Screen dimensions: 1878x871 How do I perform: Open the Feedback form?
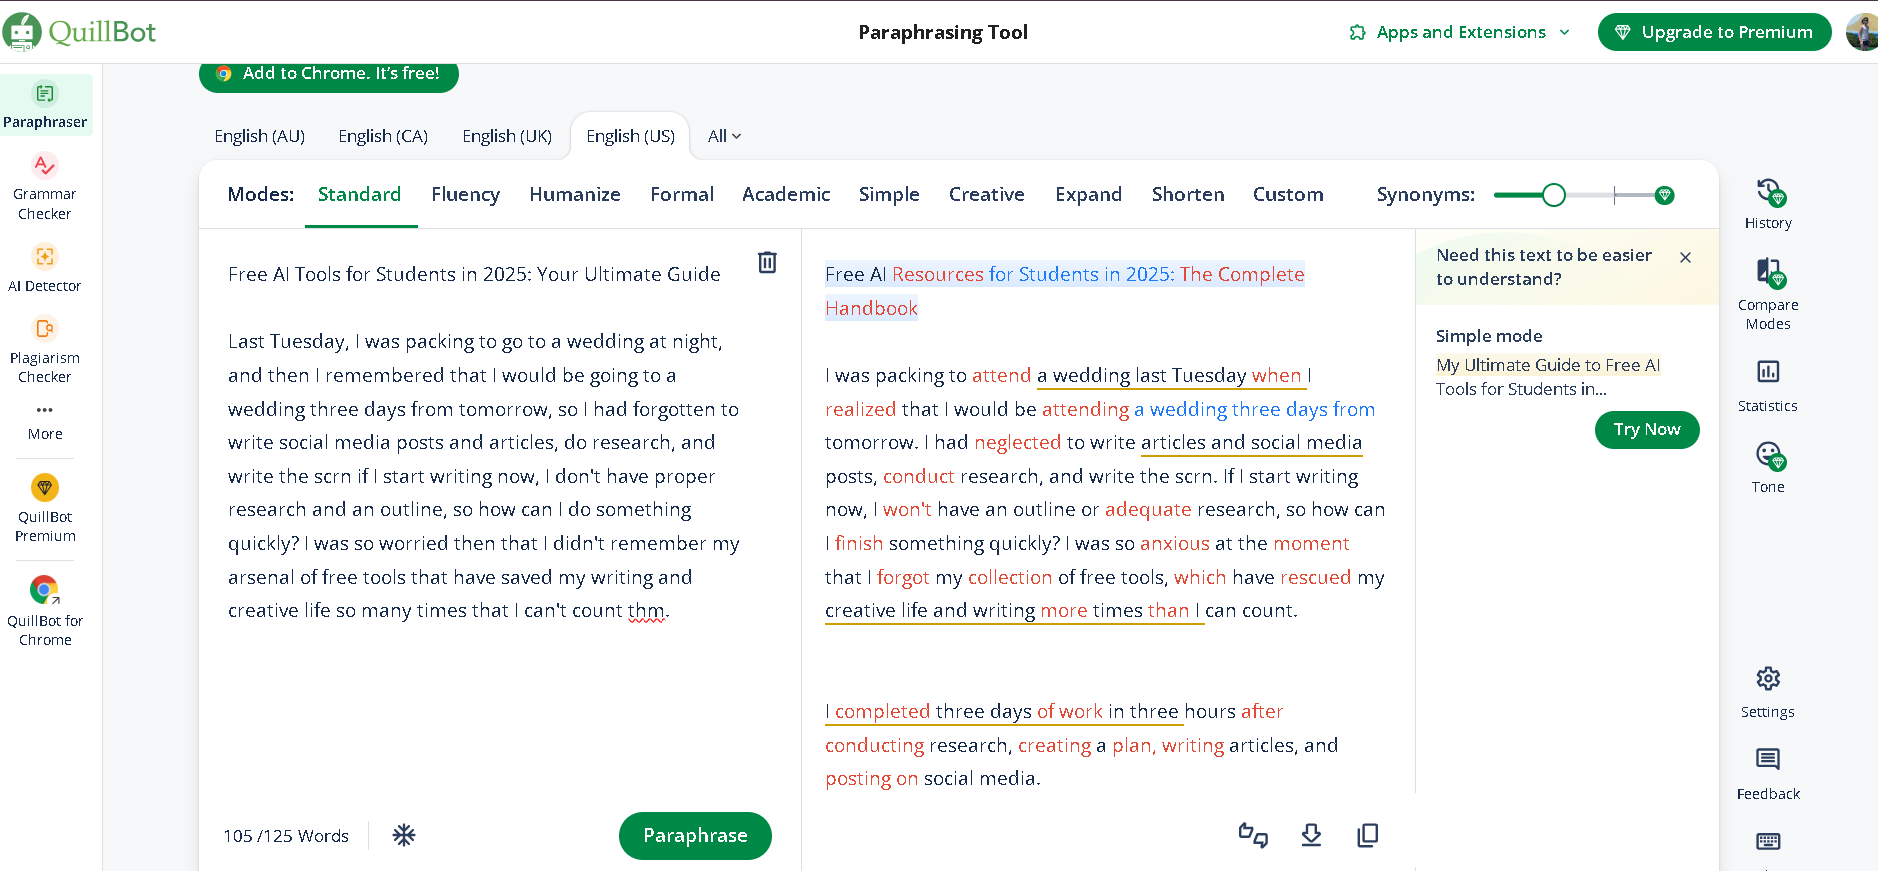1768,774
